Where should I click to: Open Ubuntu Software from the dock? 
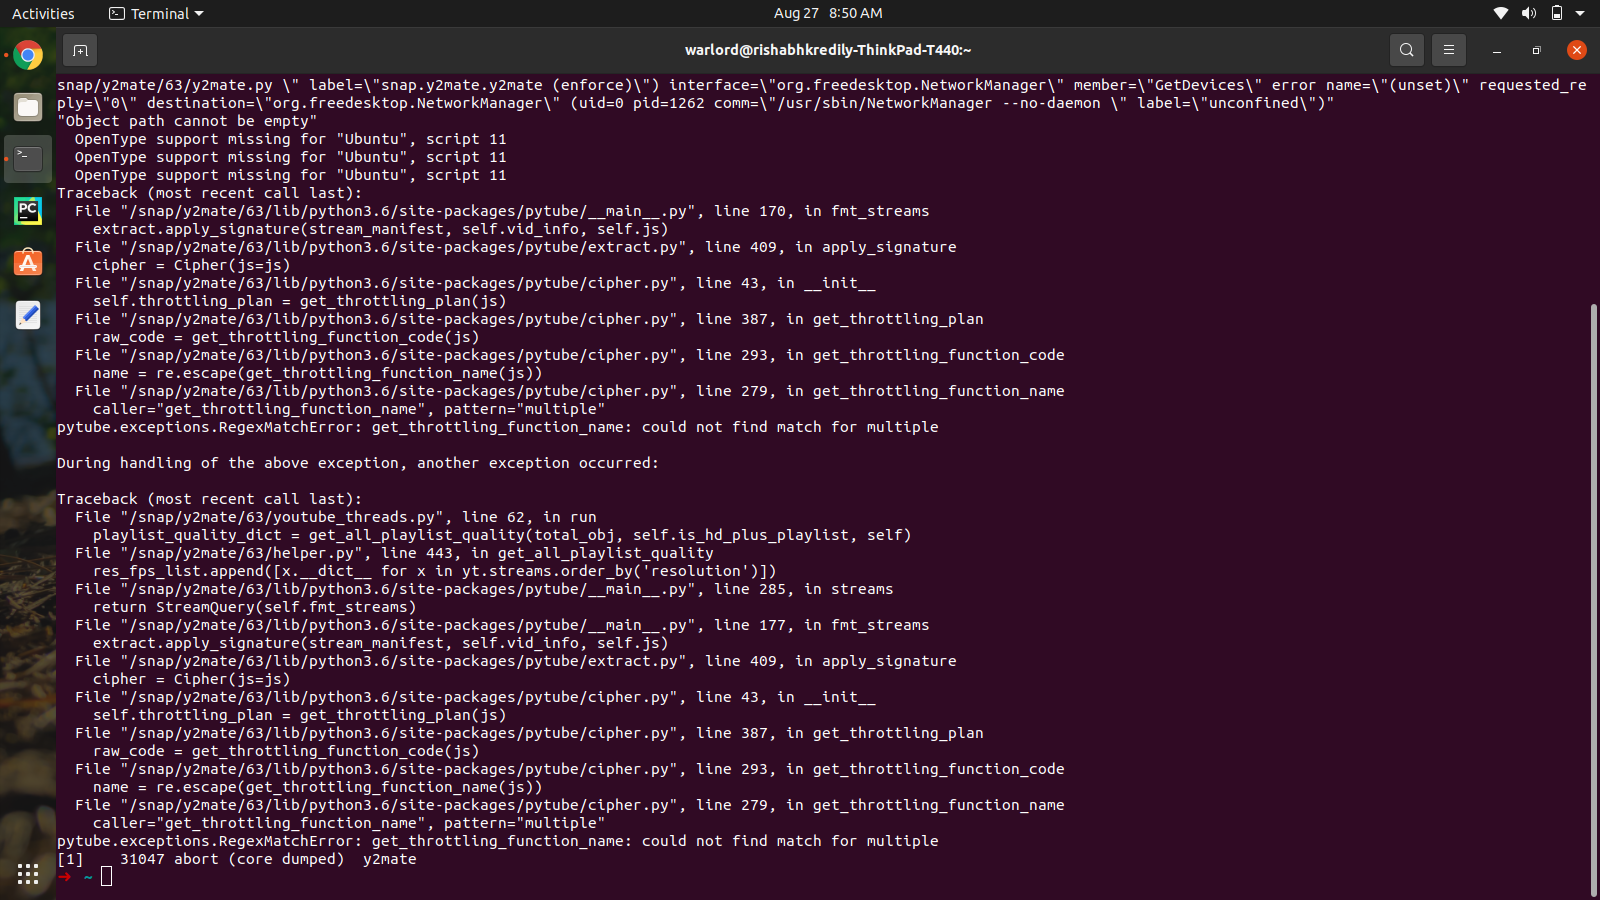pos(27,263)
